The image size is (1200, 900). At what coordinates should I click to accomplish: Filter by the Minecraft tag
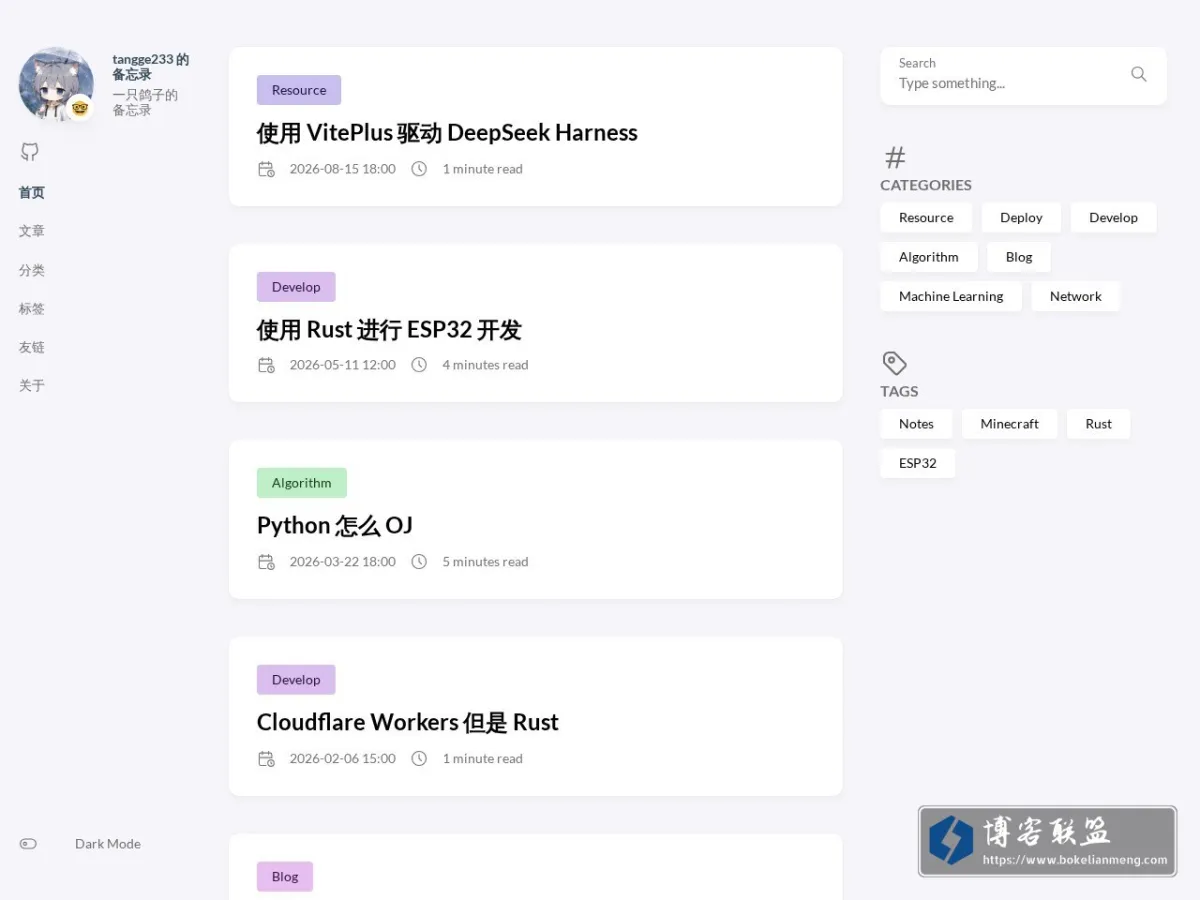[1010, 424]
